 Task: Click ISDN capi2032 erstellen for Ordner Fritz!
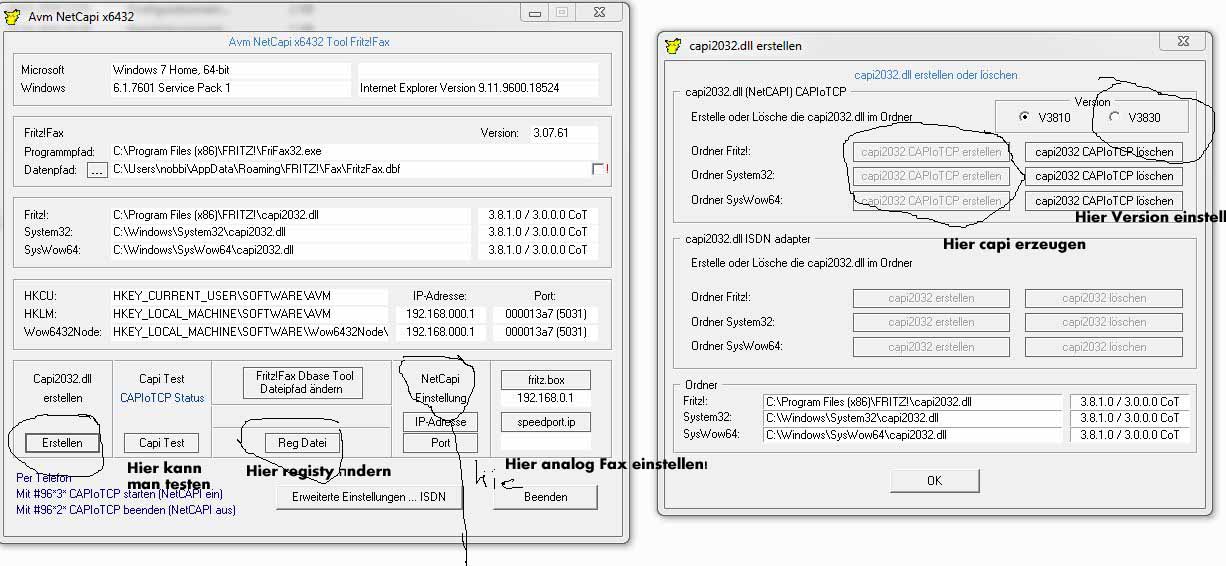(931, 298)
